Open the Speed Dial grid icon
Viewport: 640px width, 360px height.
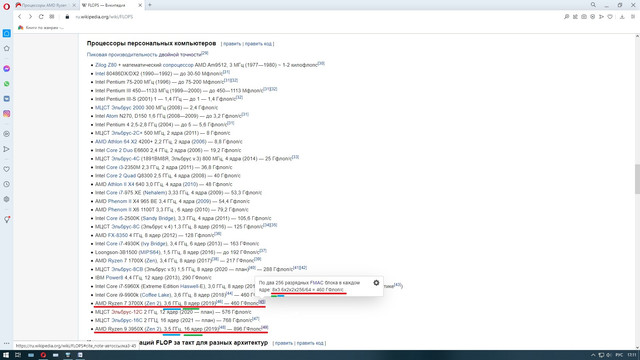(x=51, y=17)
